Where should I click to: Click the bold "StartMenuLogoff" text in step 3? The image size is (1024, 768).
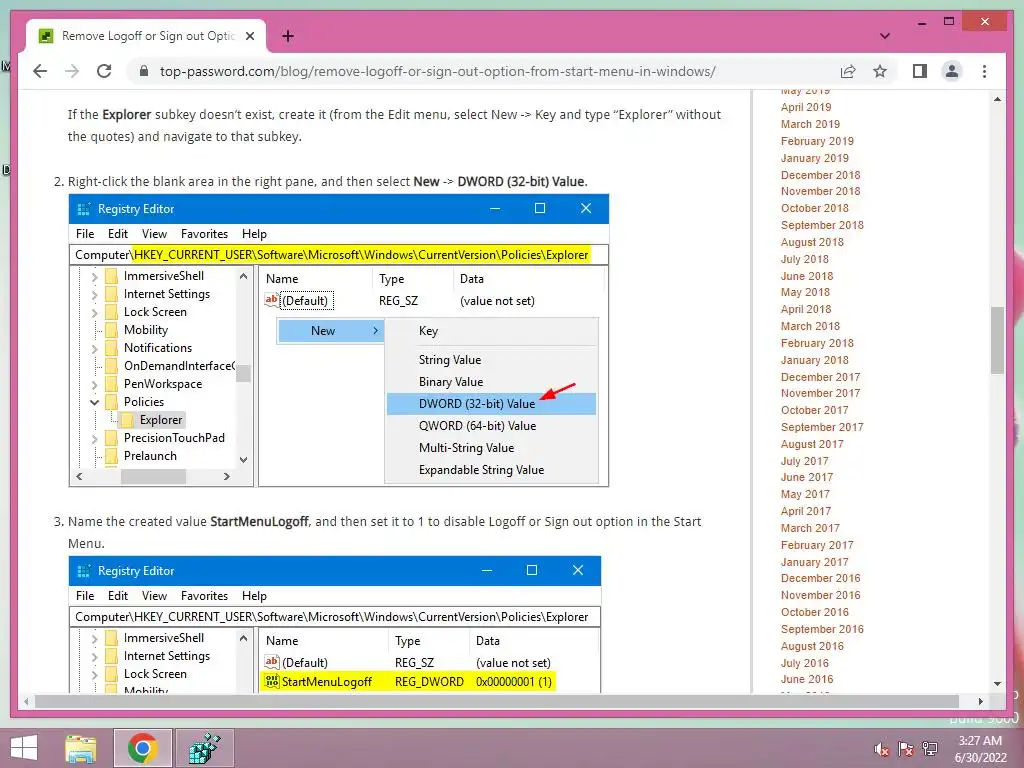tap(259, 522)
